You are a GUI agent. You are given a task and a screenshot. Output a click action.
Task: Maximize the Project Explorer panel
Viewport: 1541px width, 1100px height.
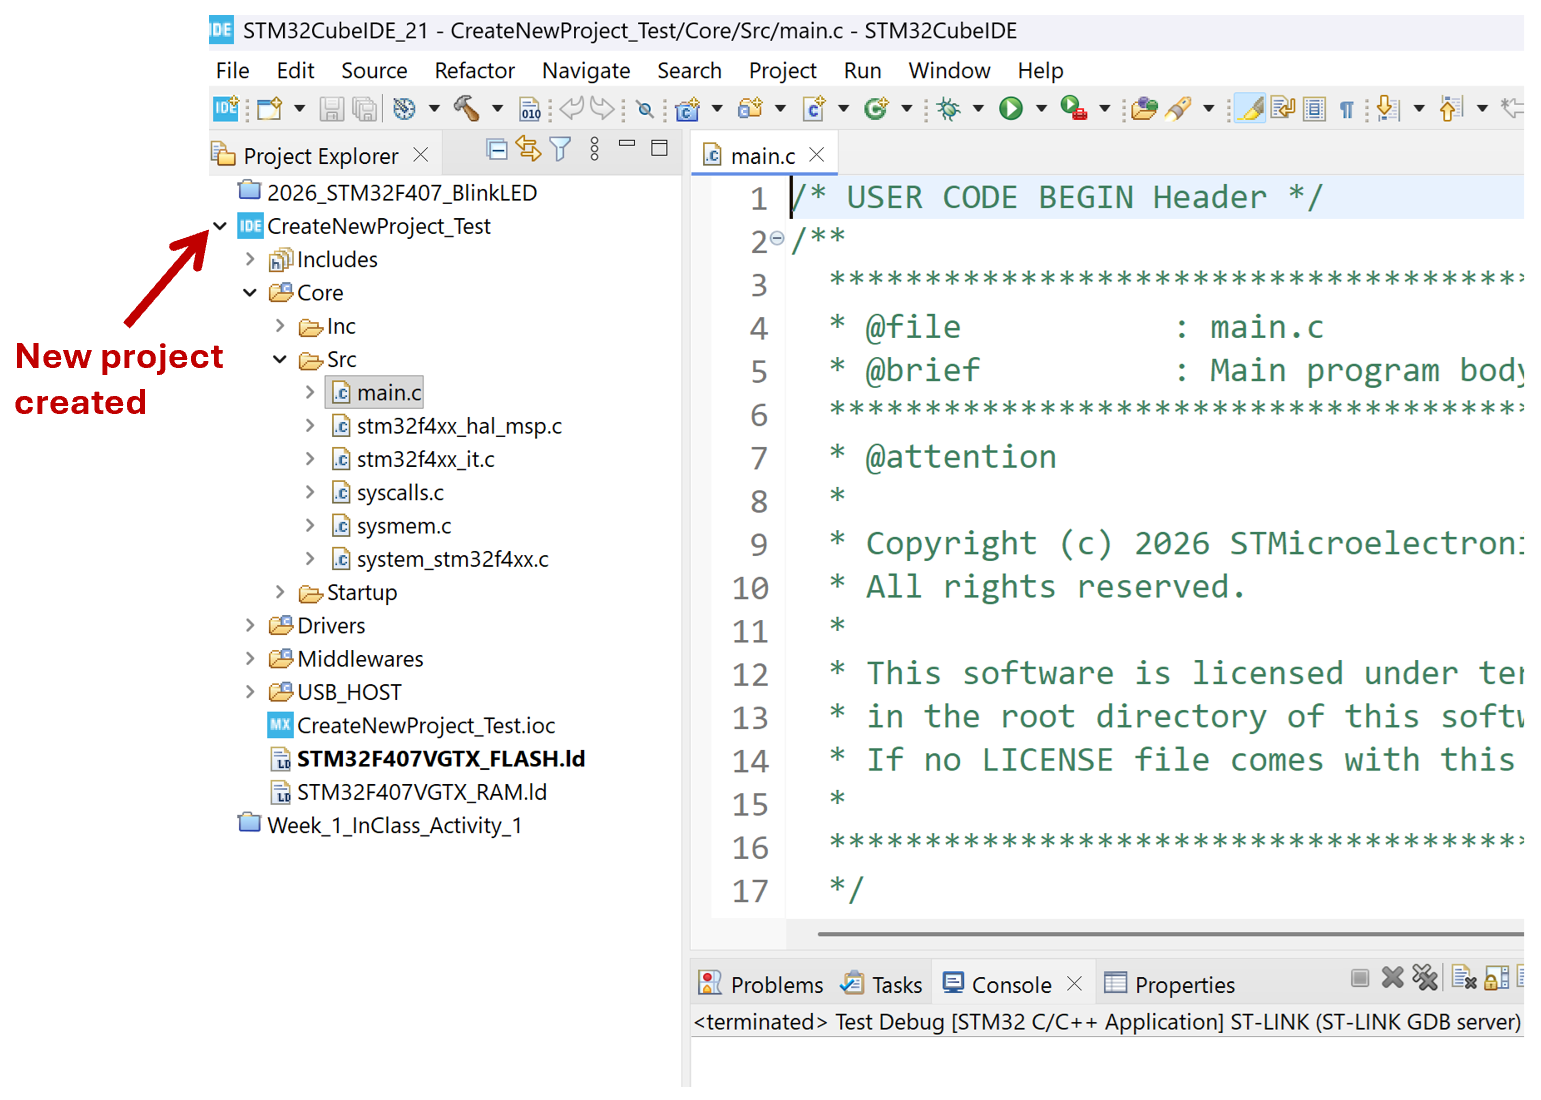click(x=659, y=148)
